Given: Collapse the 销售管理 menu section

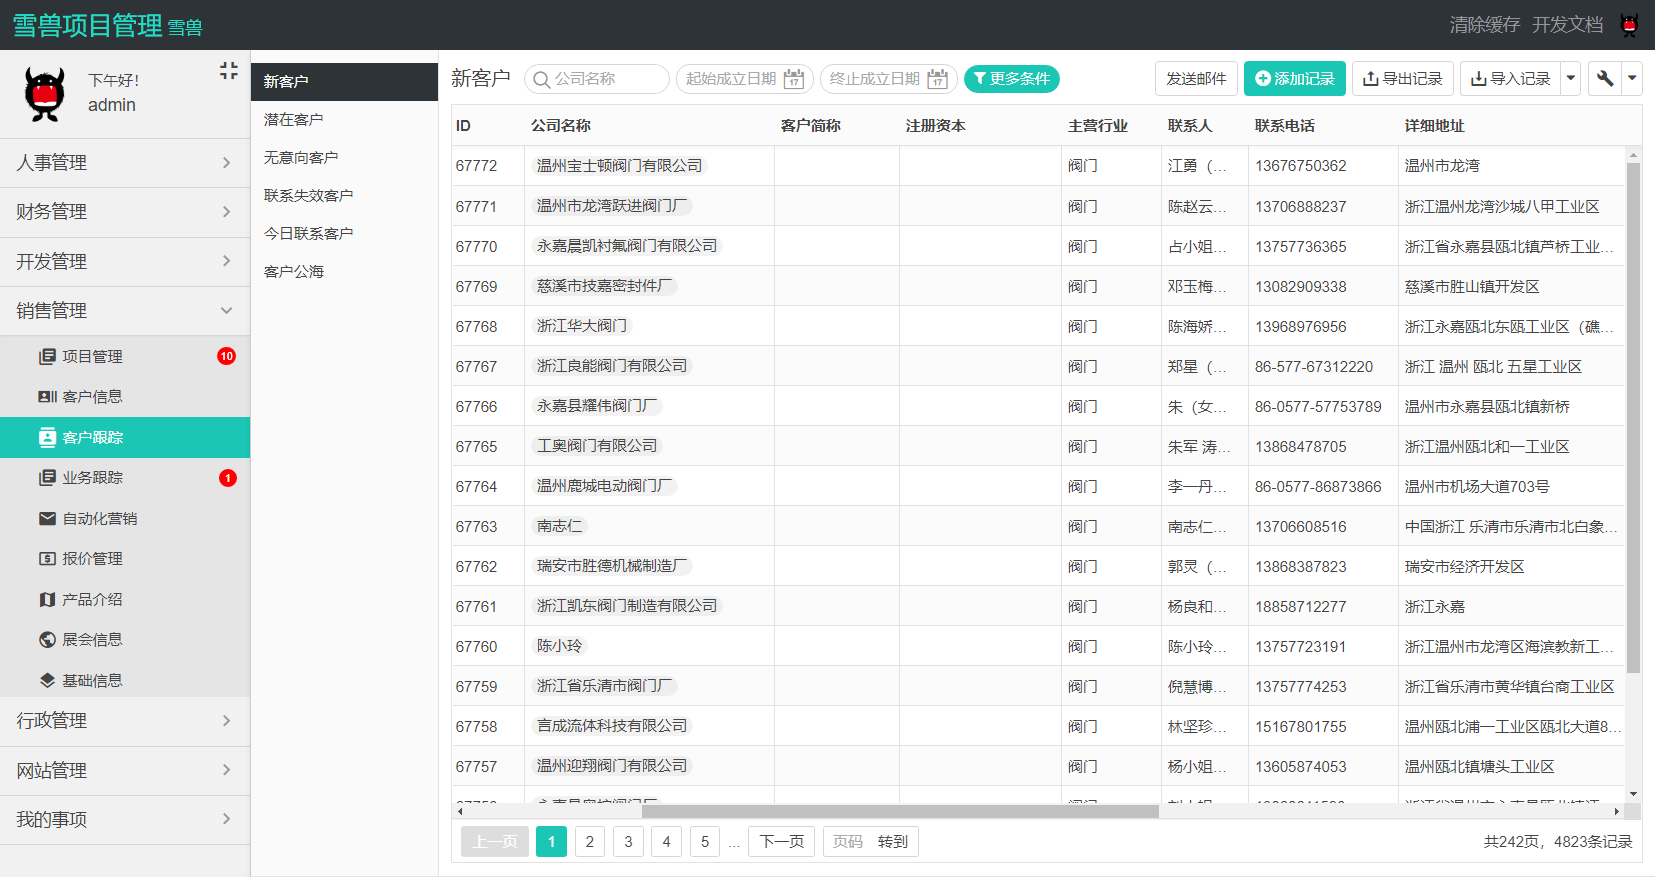Looking at the screenshot, I should (125, 311).
